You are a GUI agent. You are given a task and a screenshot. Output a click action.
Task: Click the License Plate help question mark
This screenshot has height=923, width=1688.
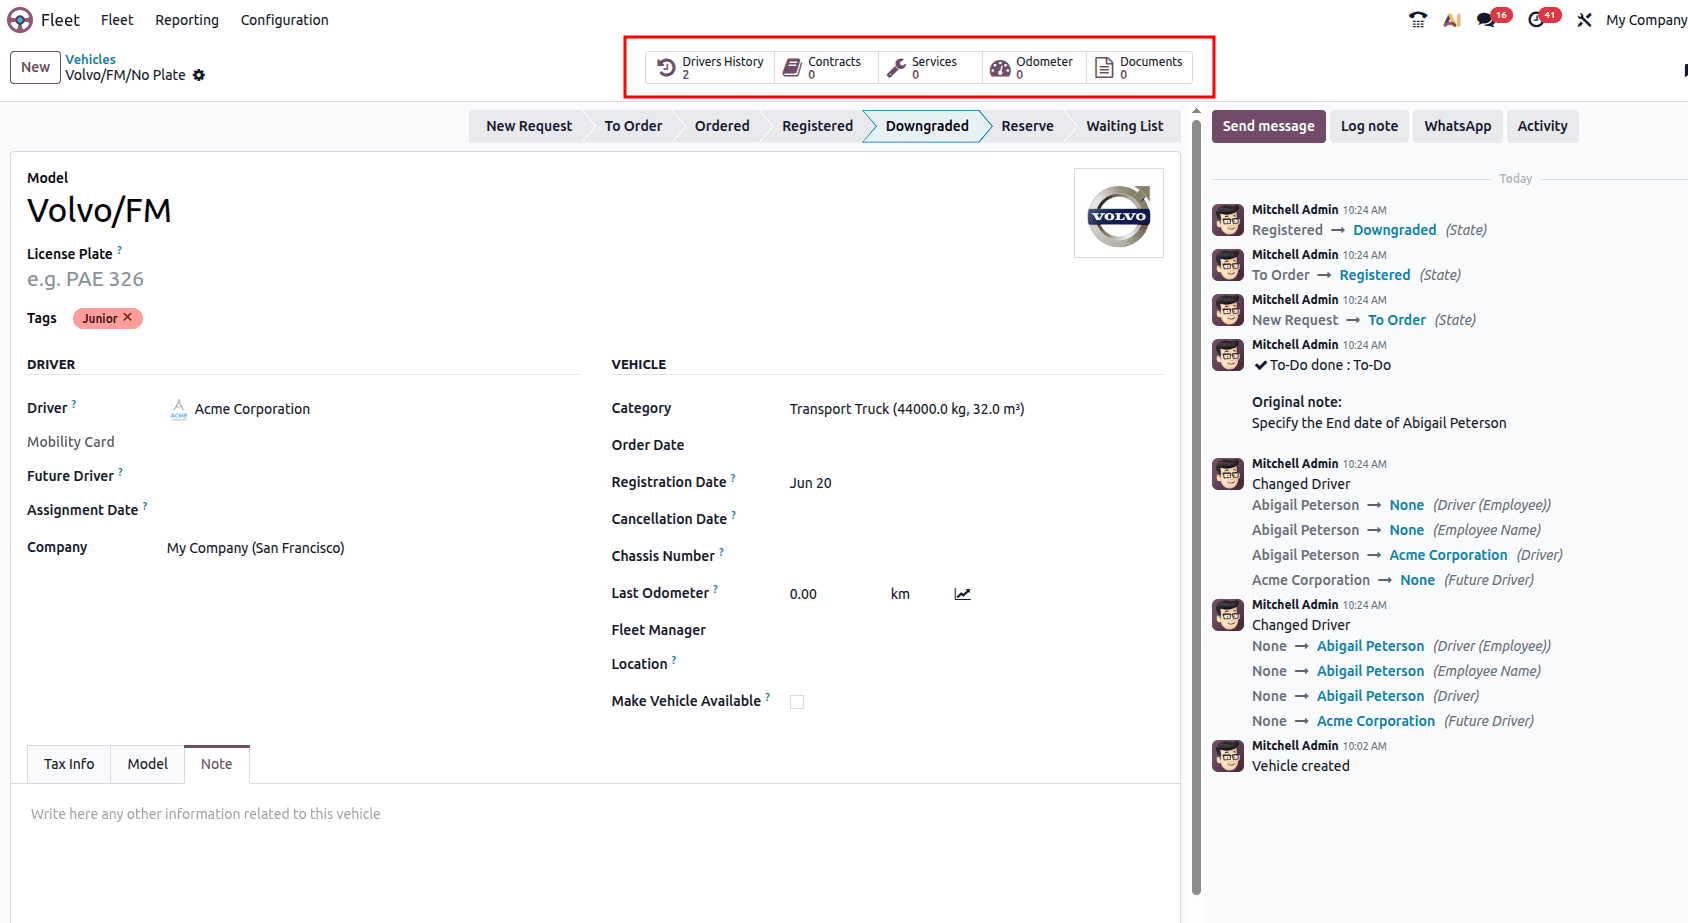pyautogui.click(x=119, y=249)
